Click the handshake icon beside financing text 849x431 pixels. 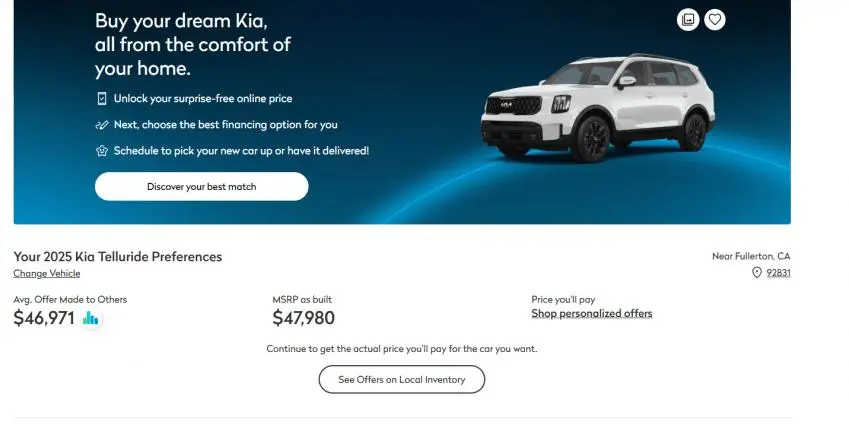(x=101, y=125)
